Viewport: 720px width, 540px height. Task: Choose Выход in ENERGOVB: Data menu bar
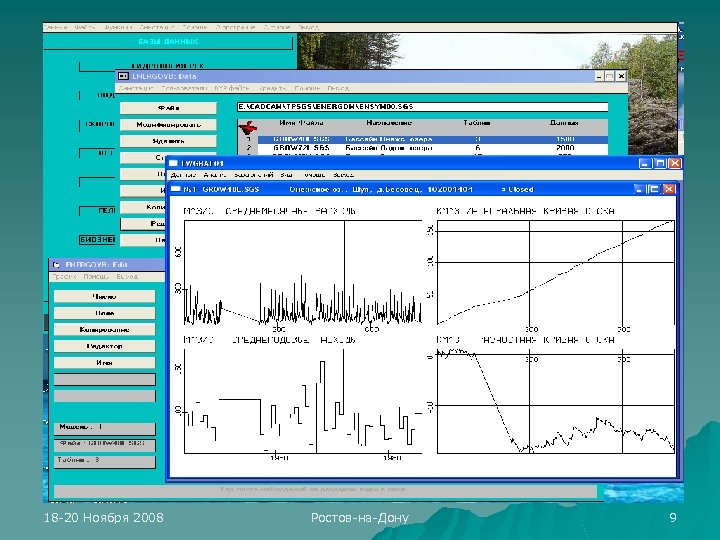338,88
